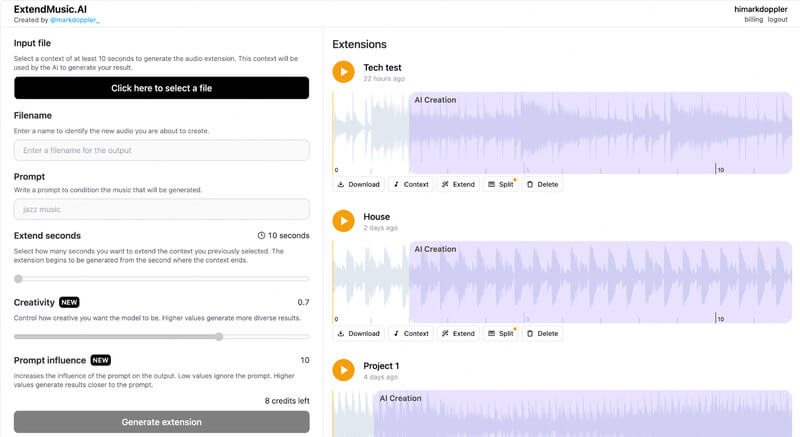Screen dimensions: 800x437
Task: Set context for House track
Action: coord(411,333)
